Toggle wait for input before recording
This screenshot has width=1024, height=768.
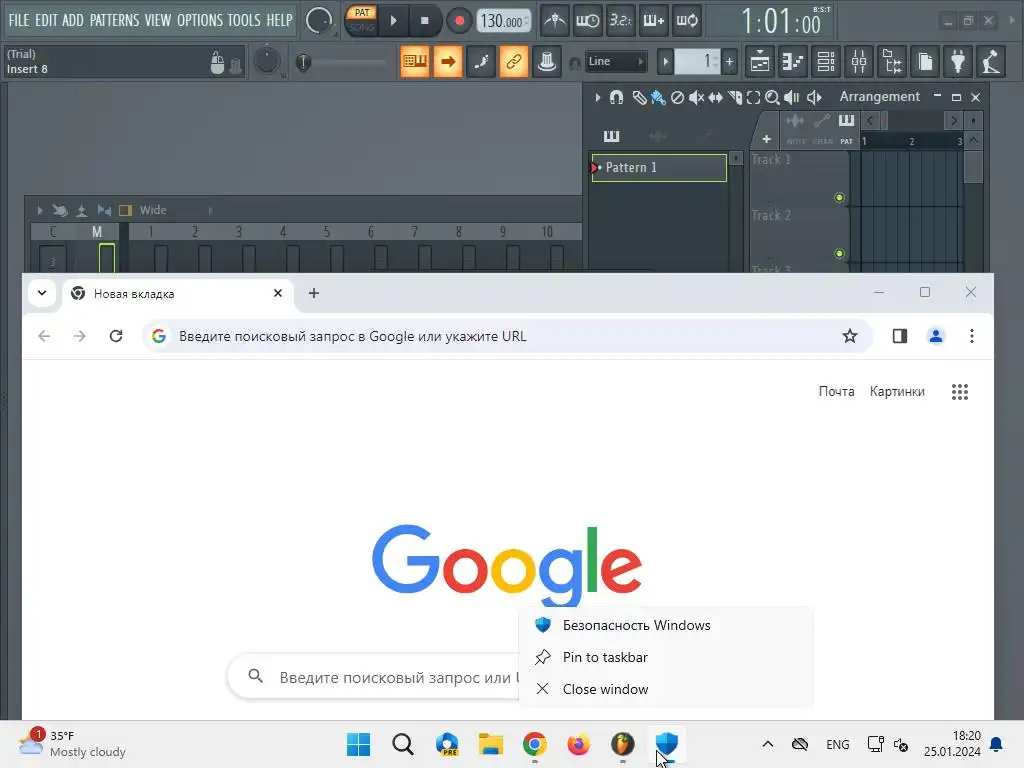click(588, 21)
